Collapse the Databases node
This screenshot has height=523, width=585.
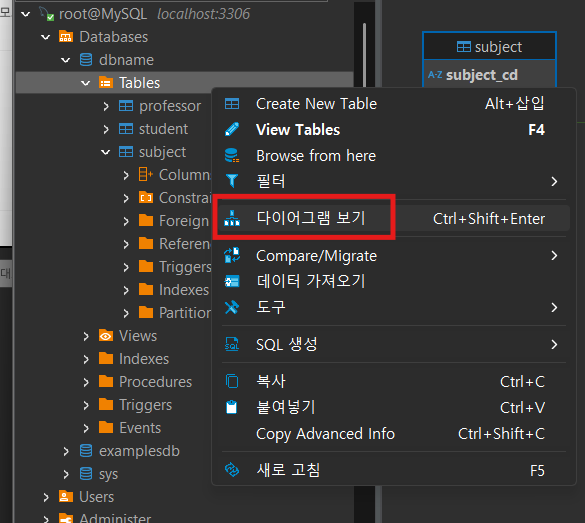[46, 37]
